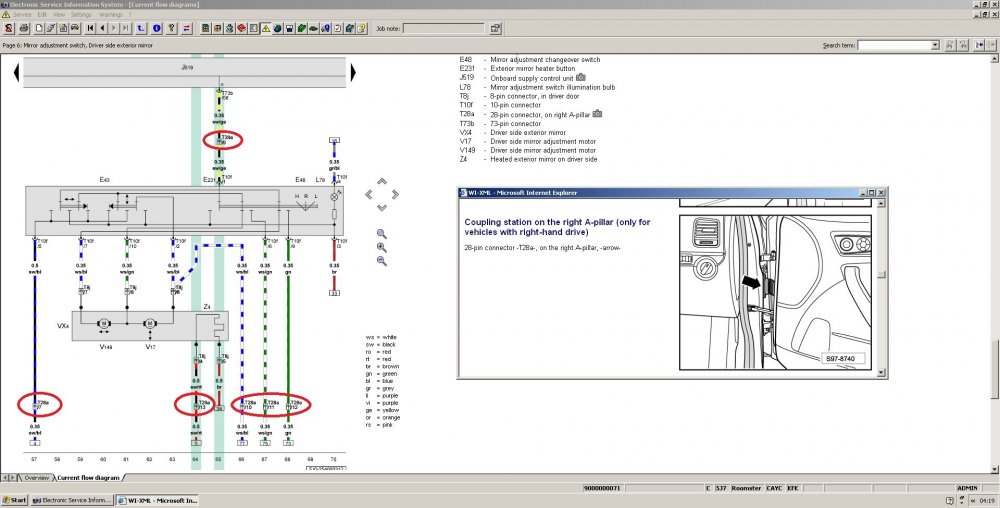Jump to the last diagram page
Image resolution: width=1000 pixels, height=508 pixels.
point(125,28)
